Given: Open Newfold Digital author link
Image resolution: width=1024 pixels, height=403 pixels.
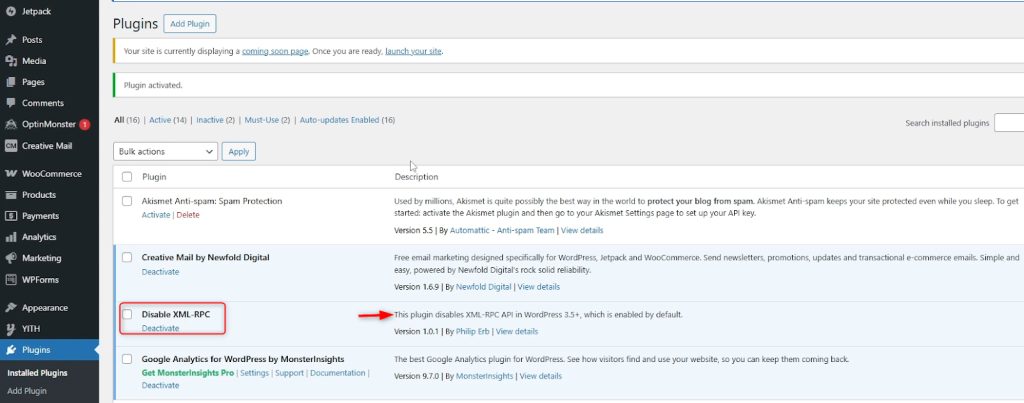Looking at the screenshot, I should coord(483,287).
